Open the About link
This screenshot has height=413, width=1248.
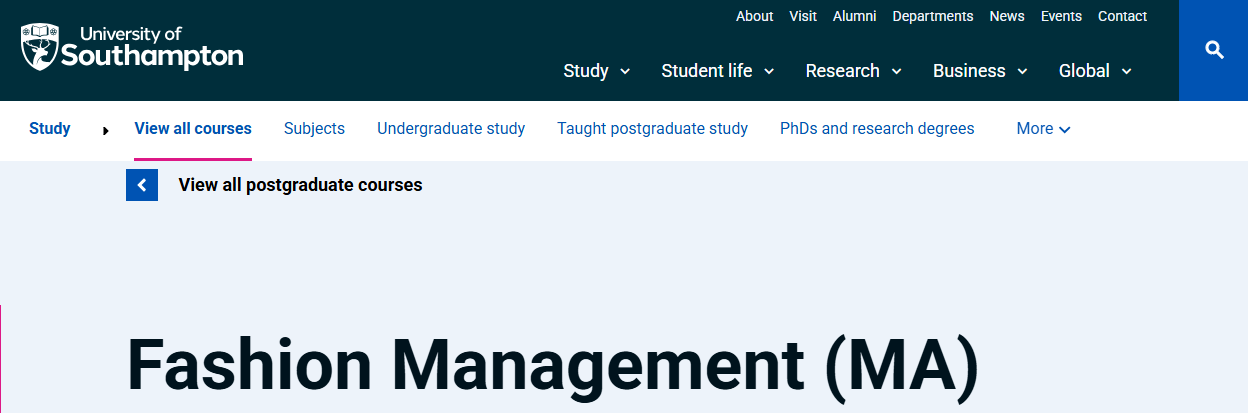pos(754,16)
